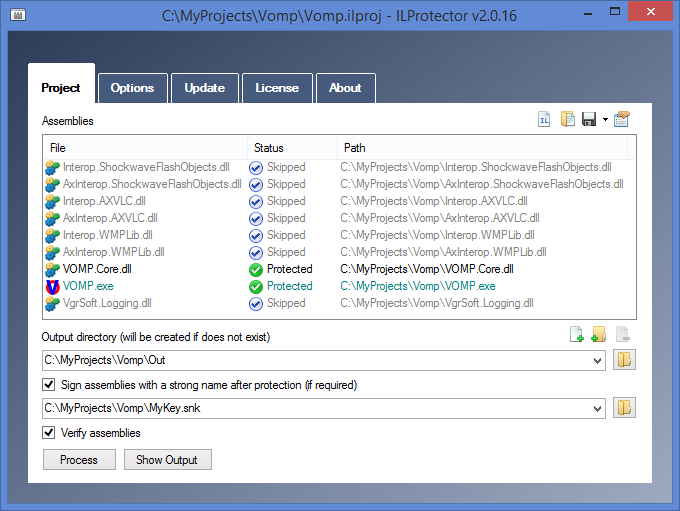Click Protected status text for VOMP.exe

pos(290,286)
